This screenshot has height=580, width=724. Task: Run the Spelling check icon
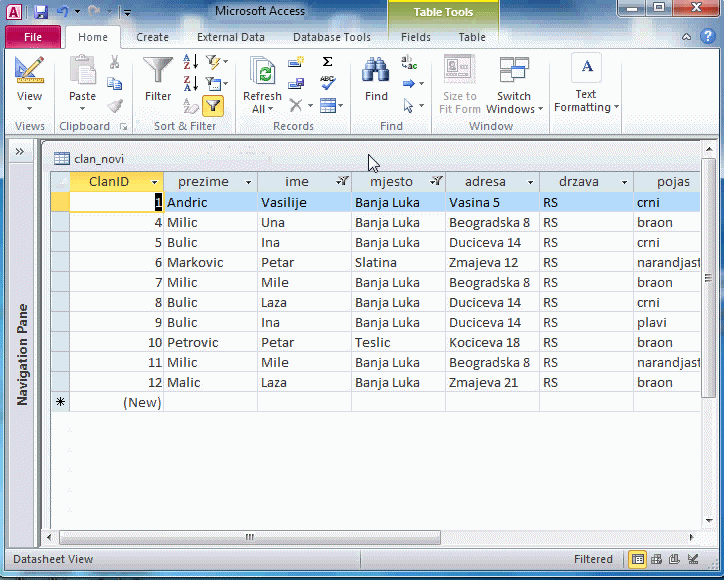pyautogui.click(x=327, y=83)
